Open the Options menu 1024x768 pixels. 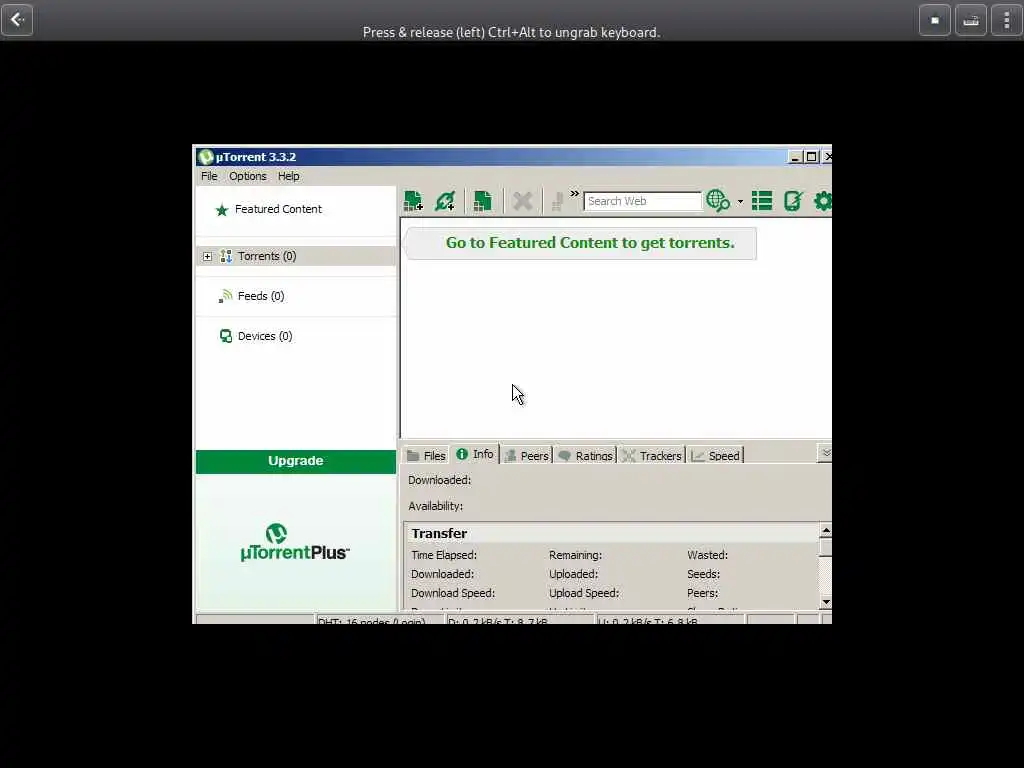248,176
